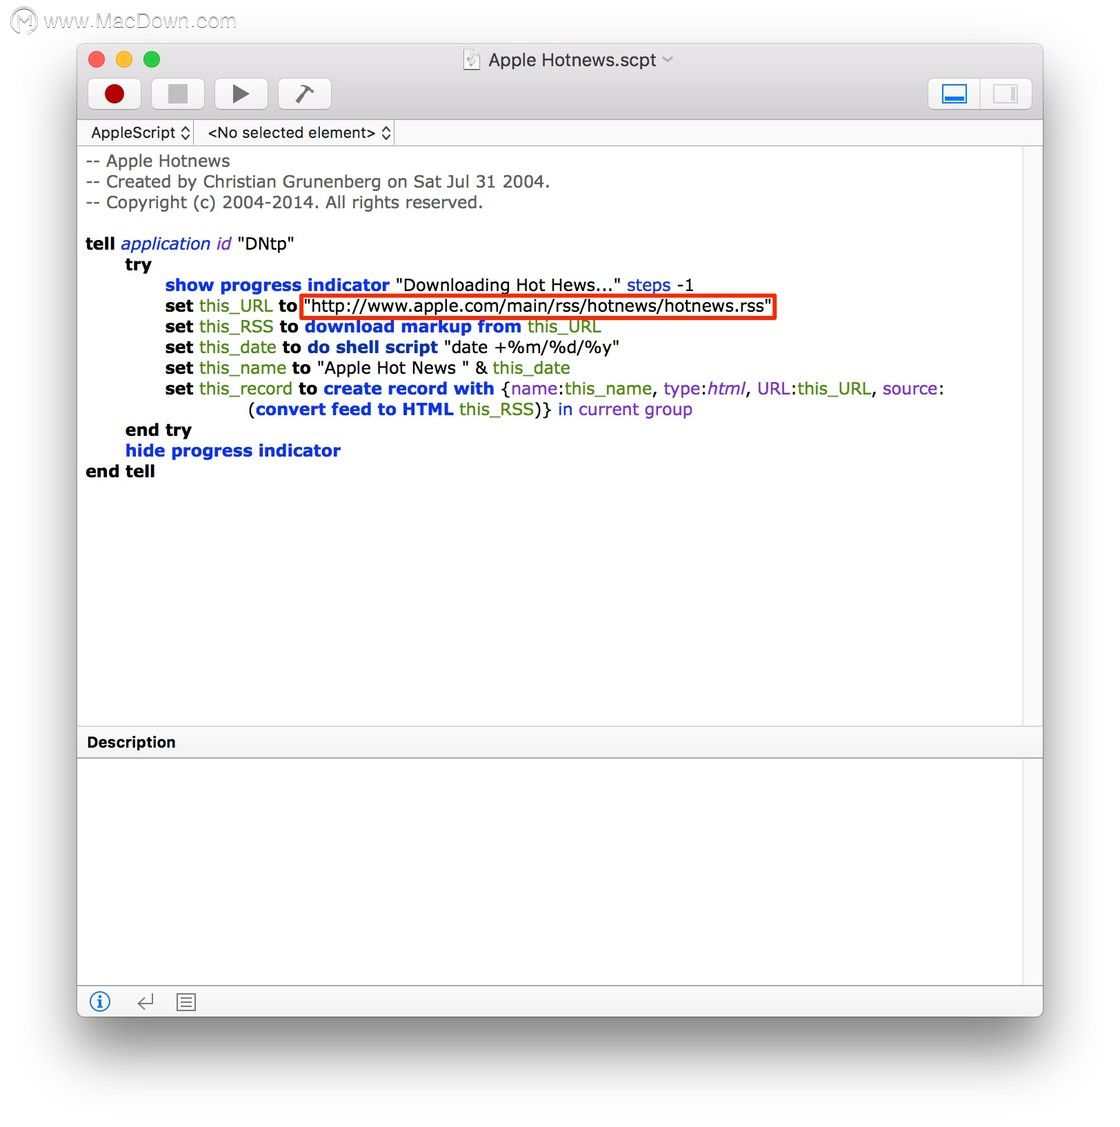
Task: Click inside the empty Description text area
Action: pos(550,871)
